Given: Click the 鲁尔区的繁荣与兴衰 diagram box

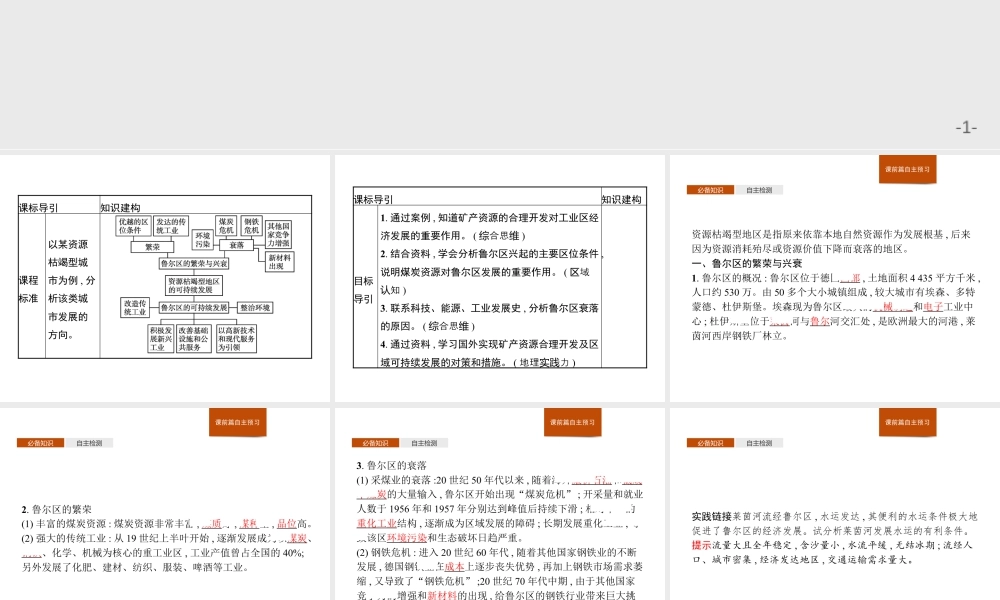Looking at the screenshot, I should (194, 263).
